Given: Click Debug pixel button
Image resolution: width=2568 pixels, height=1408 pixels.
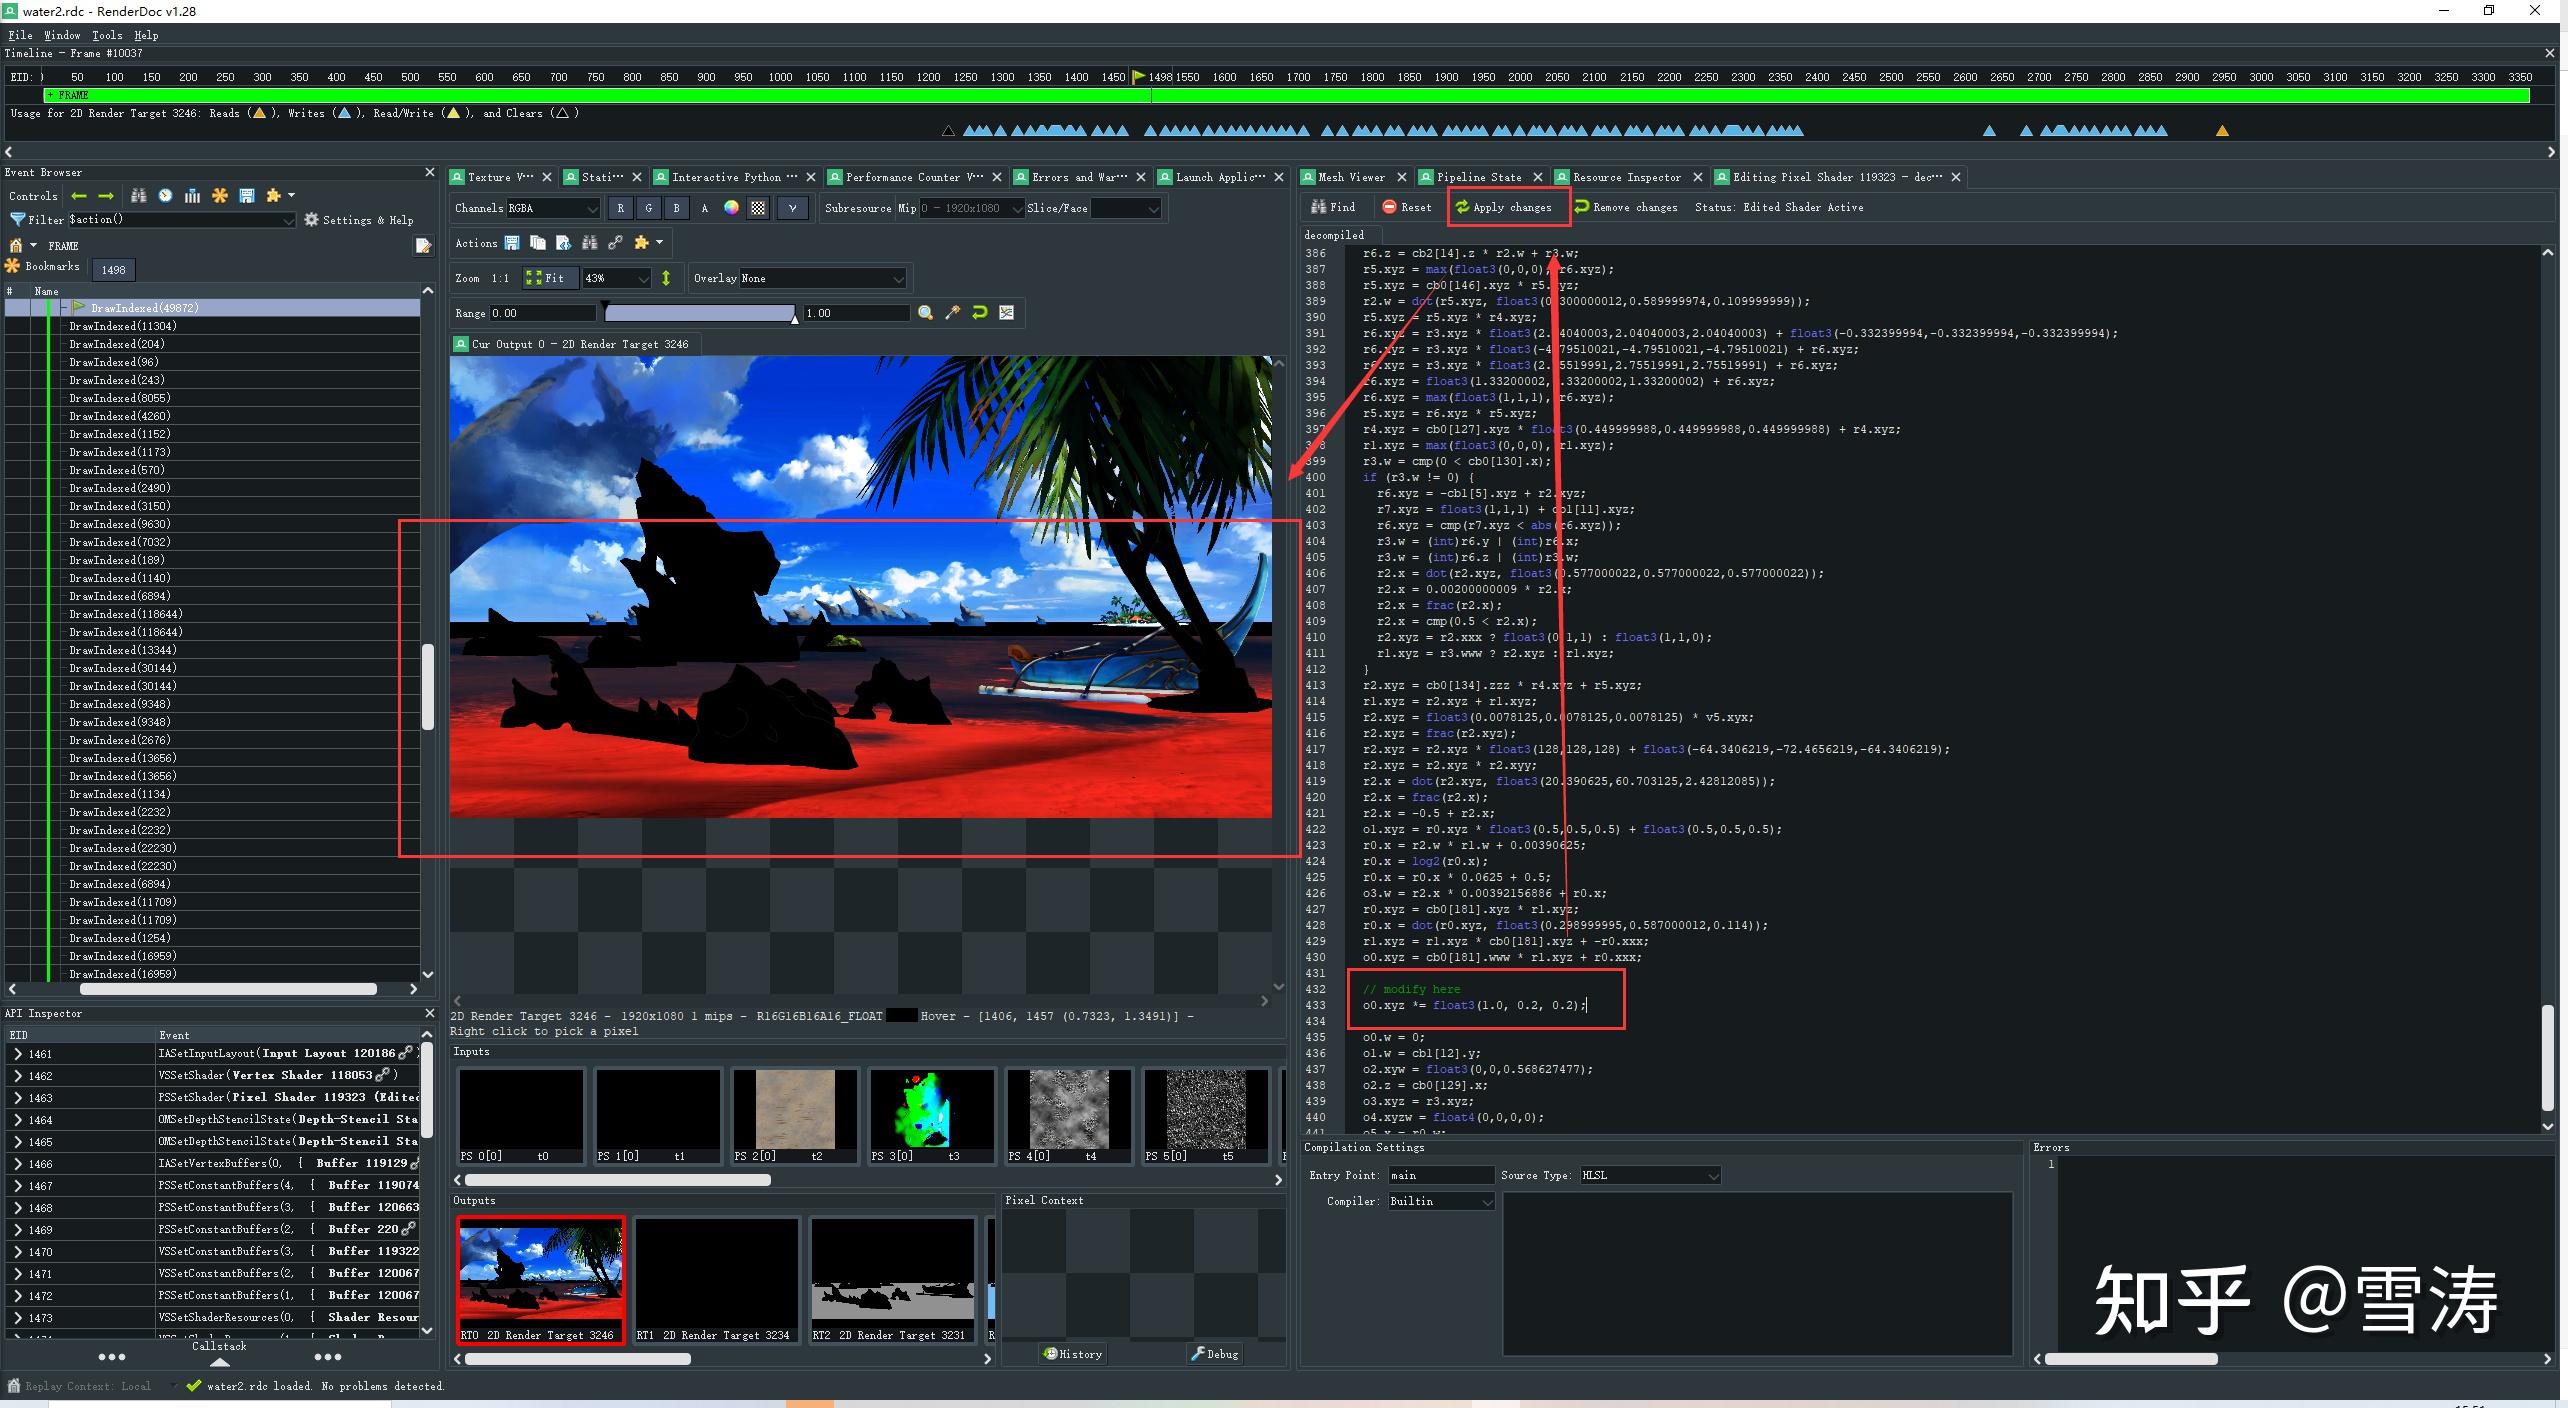Looking at the screenshot, I should [x=1215, y=1354].
